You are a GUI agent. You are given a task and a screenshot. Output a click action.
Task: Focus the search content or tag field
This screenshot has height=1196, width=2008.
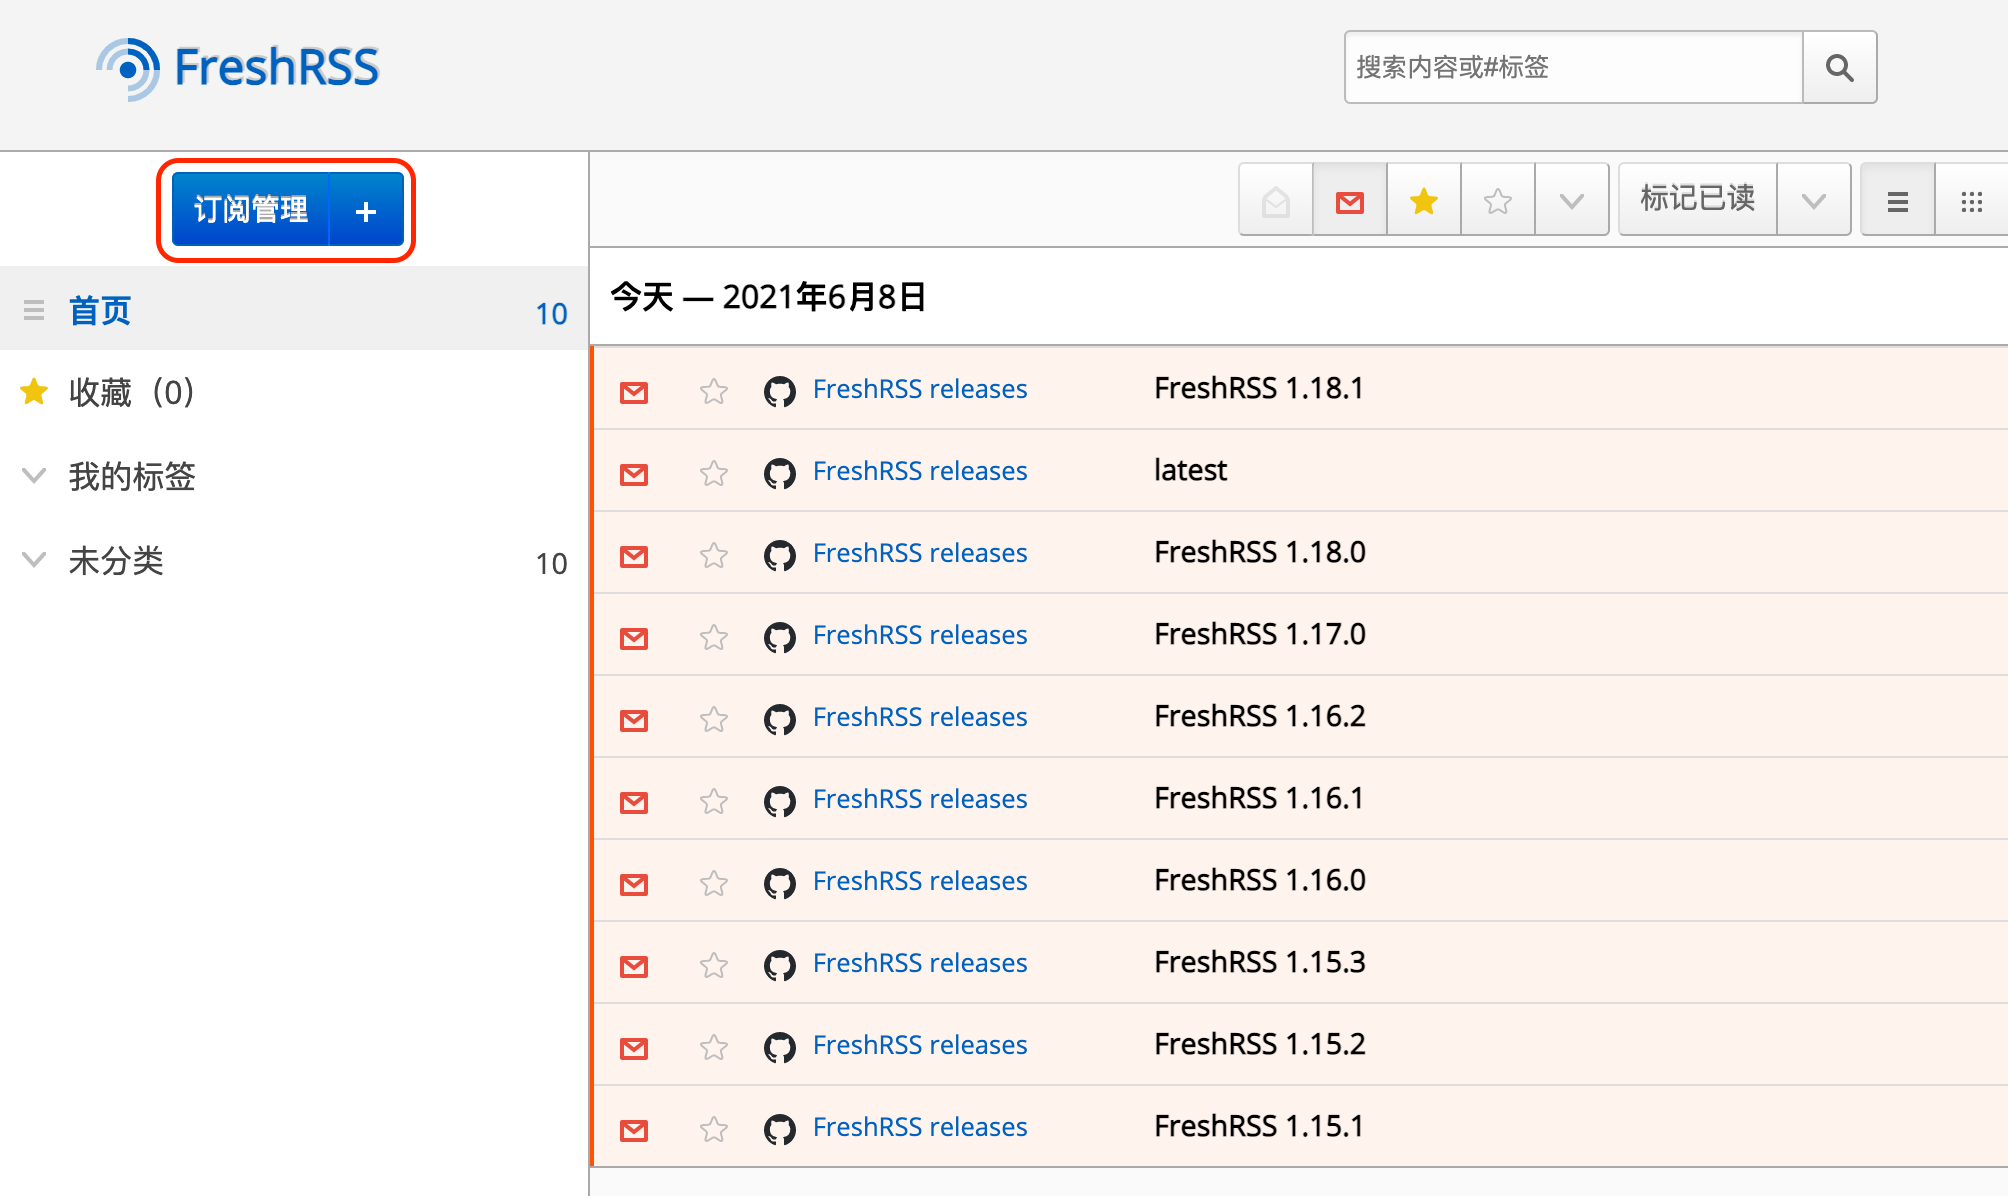click(1573, 67)
